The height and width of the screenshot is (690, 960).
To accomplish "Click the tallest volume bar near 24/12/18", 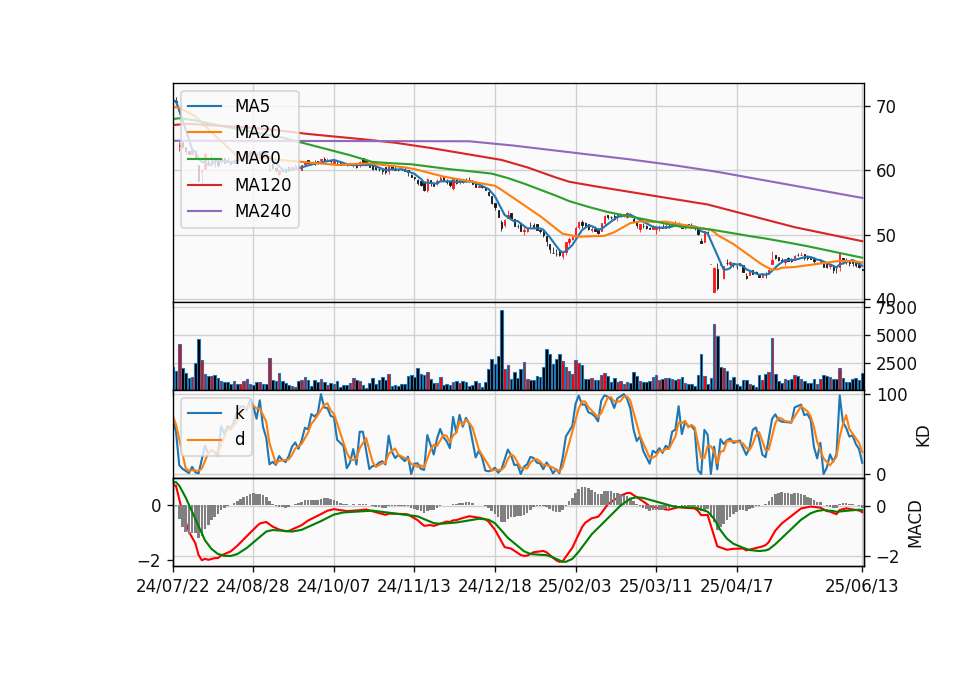I will [502, 350].
